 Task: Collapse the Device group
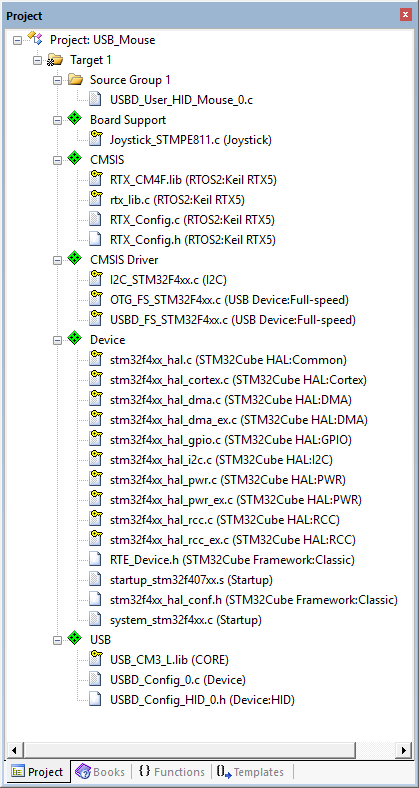point(57,340)
